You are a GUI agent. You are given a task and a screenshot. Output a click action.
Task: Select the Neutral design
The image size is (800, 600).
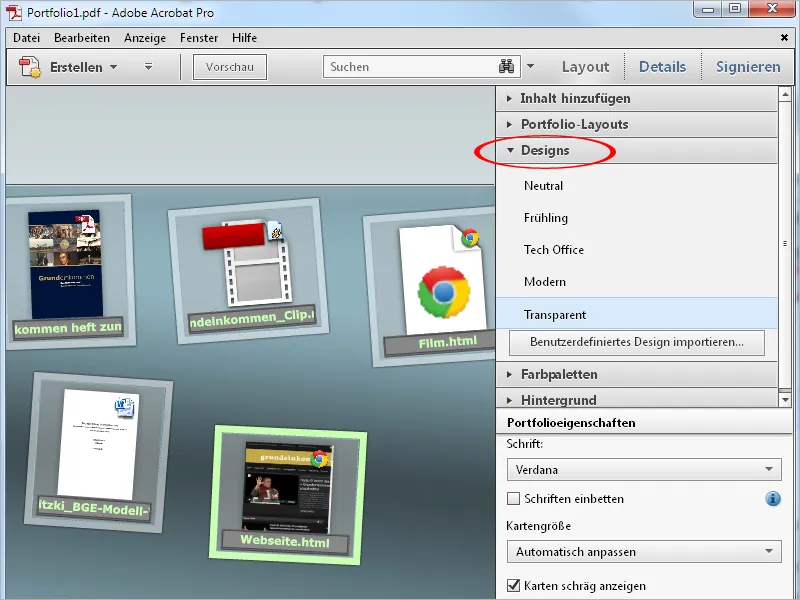(636, 186)
